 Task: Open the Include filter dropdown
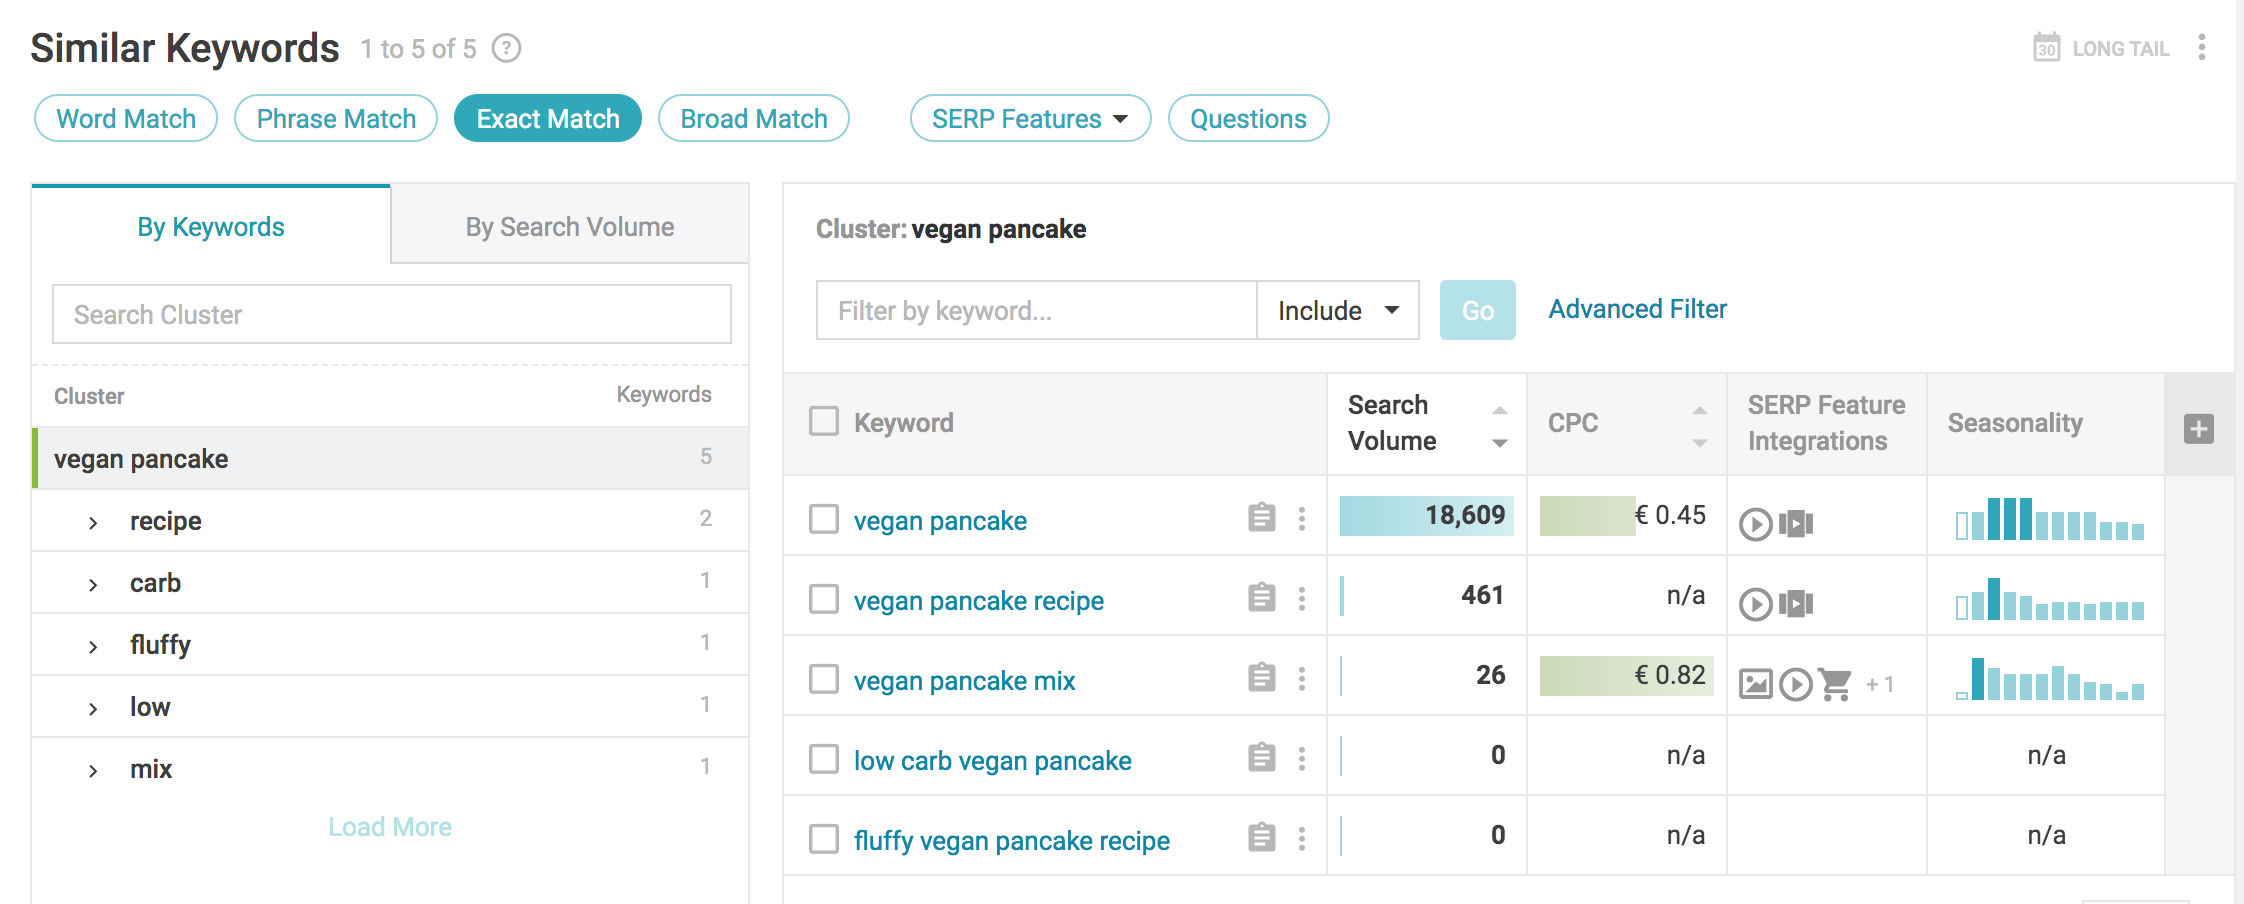1338,310
